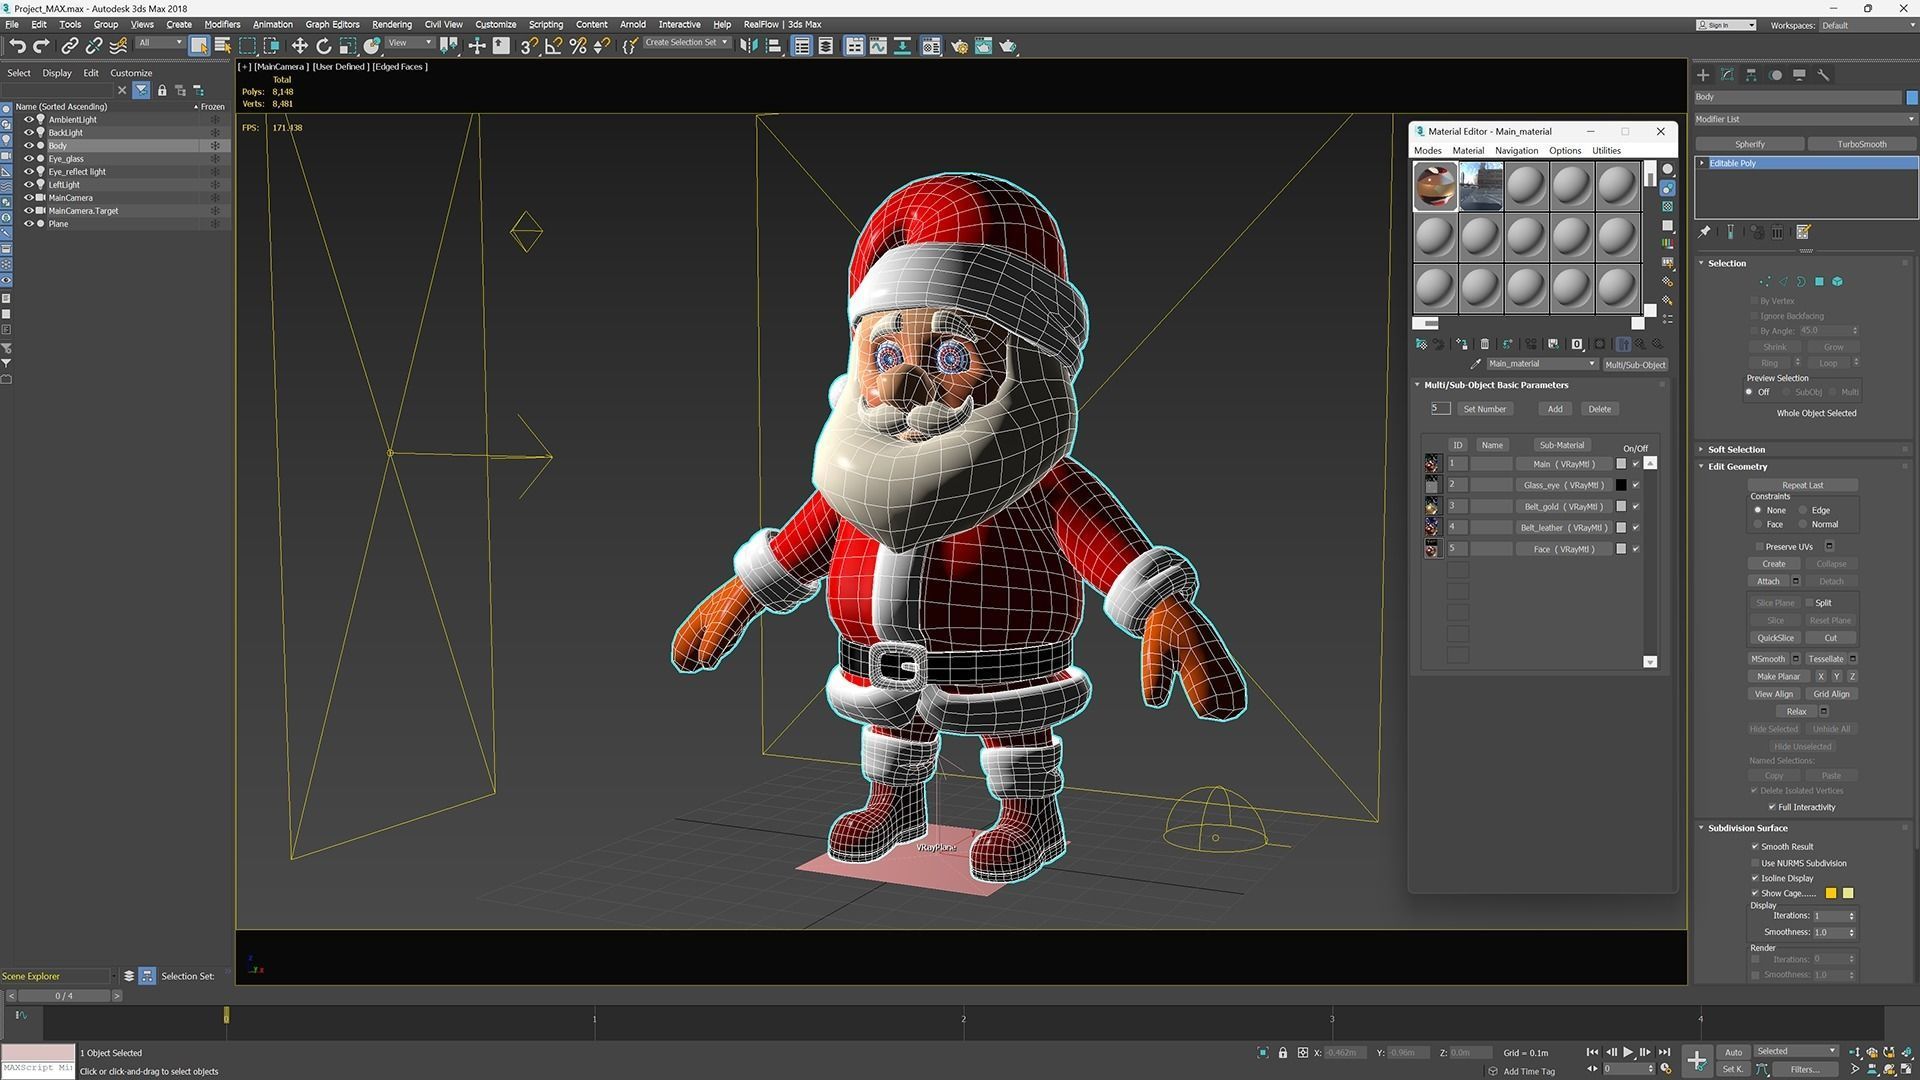
Task: Enable Use NURMS Subdivision checkbox
Action: click(1755, 863)
